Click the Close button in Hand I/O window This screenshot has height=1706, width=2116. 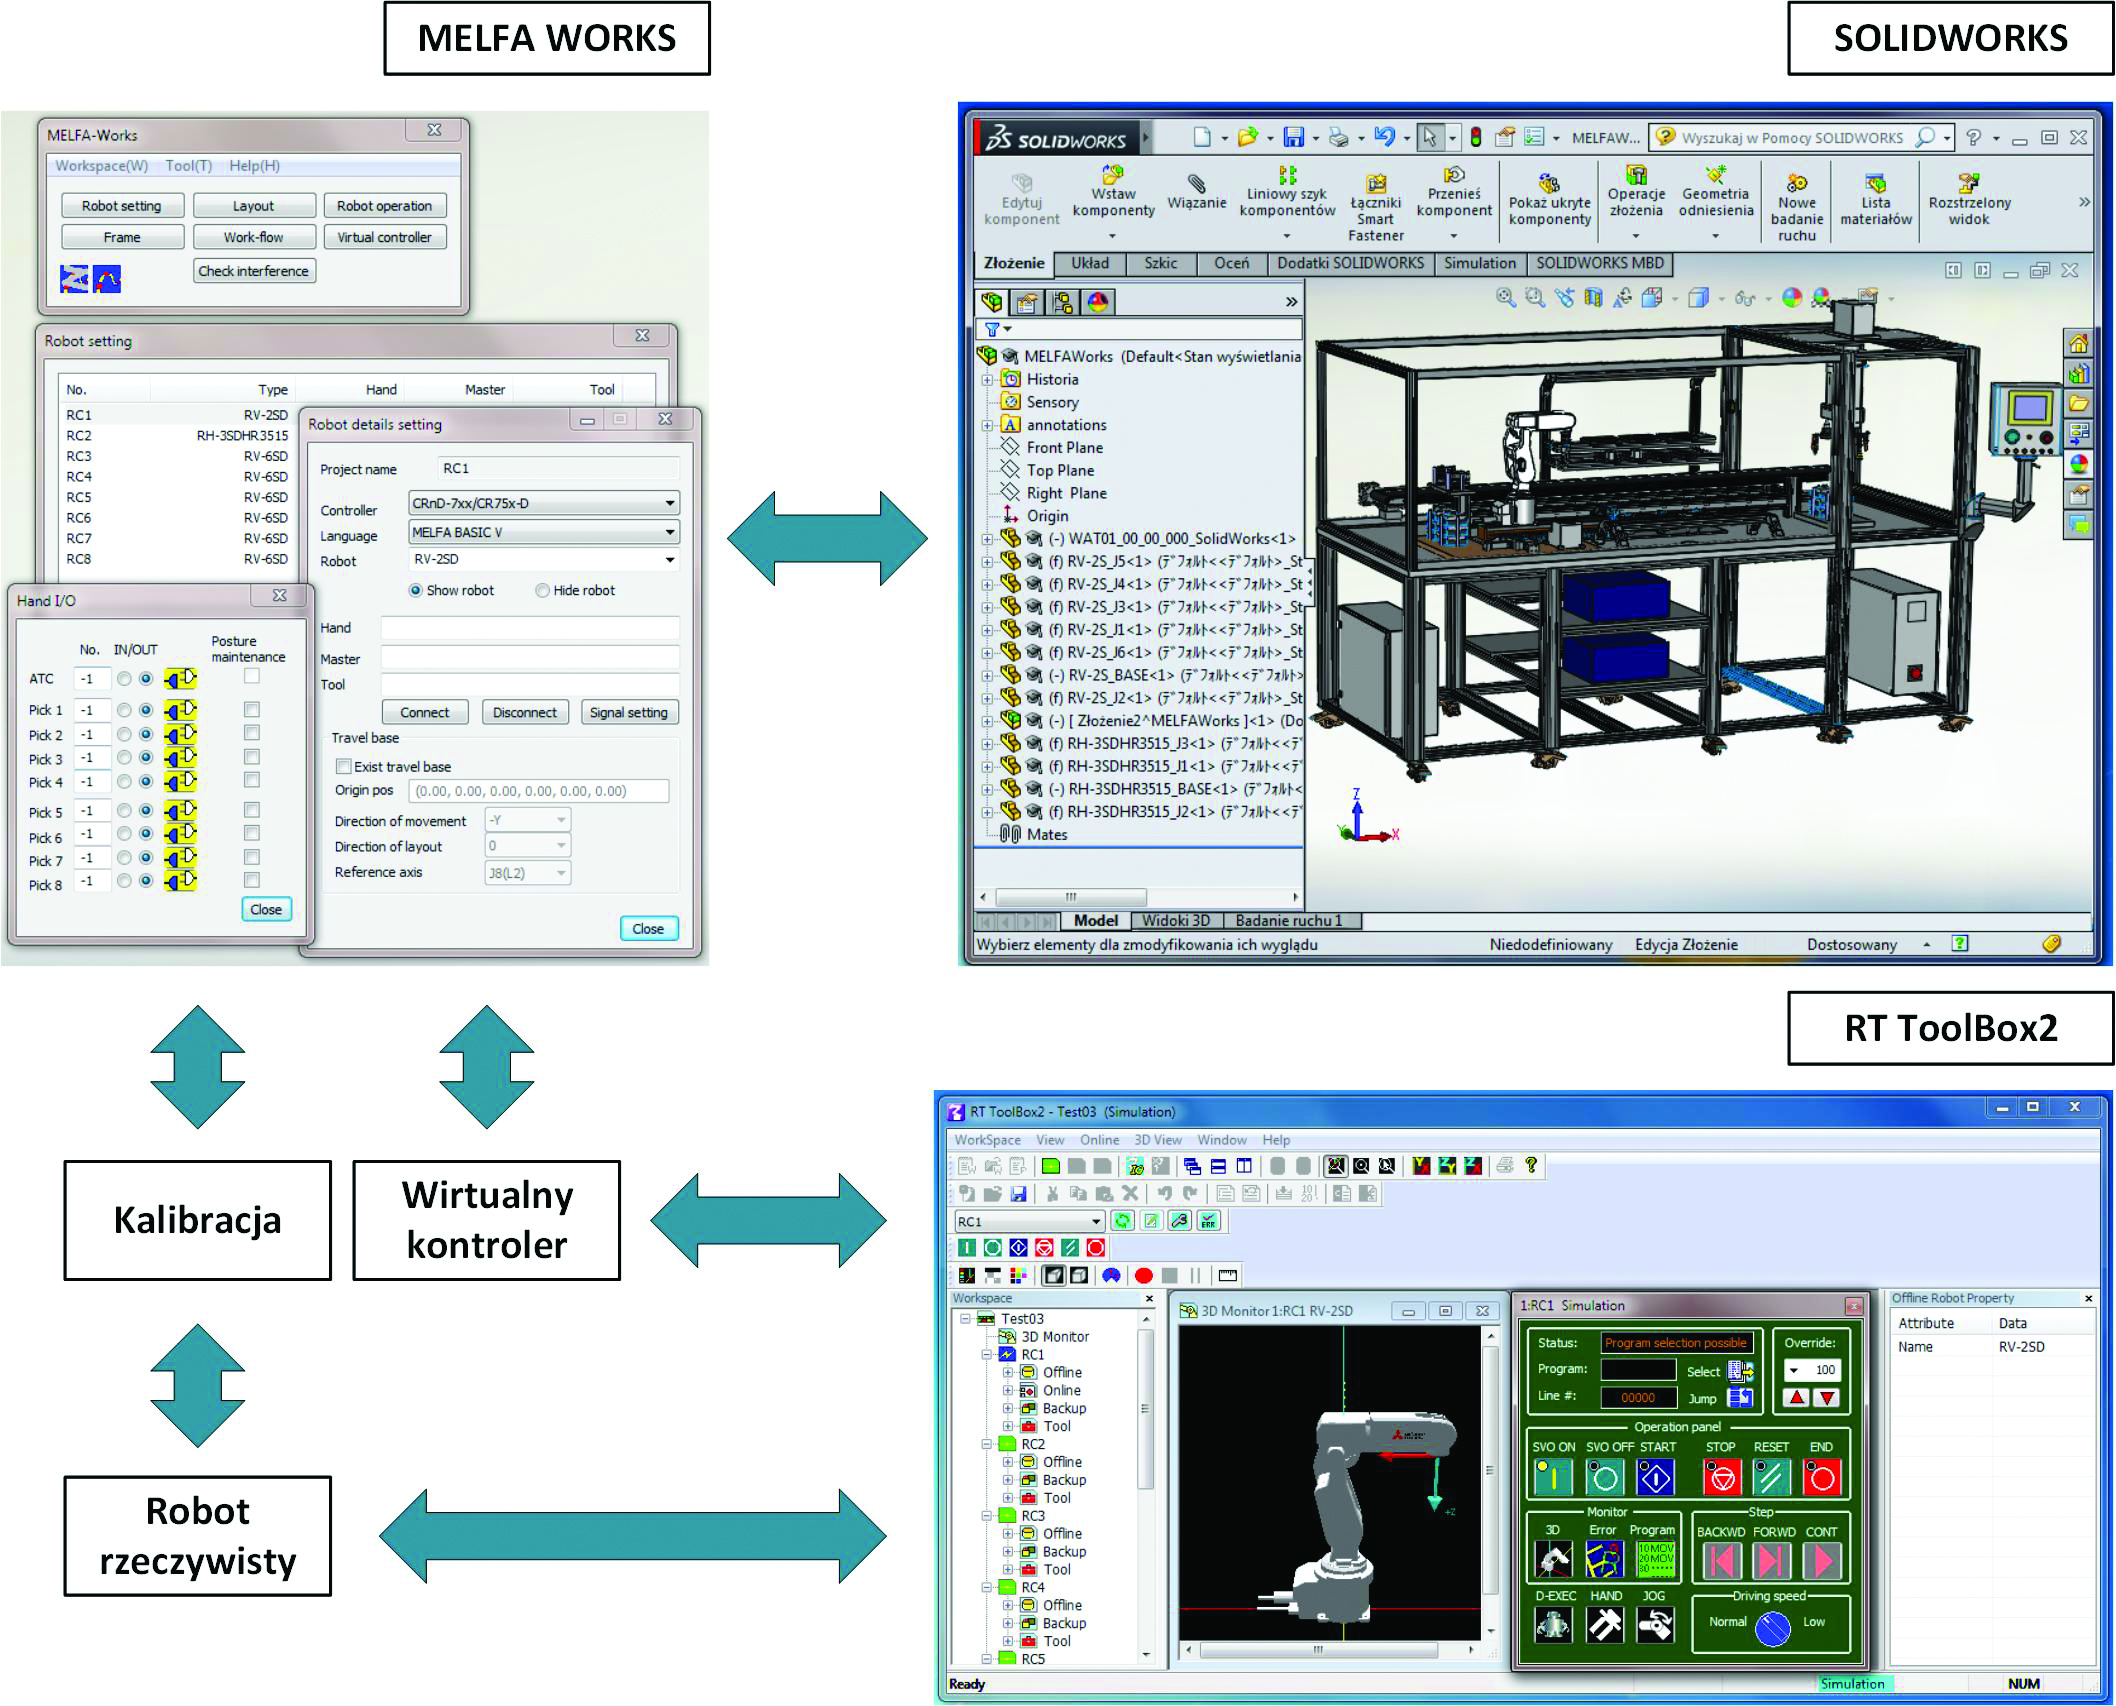click(x=266, y=909)
